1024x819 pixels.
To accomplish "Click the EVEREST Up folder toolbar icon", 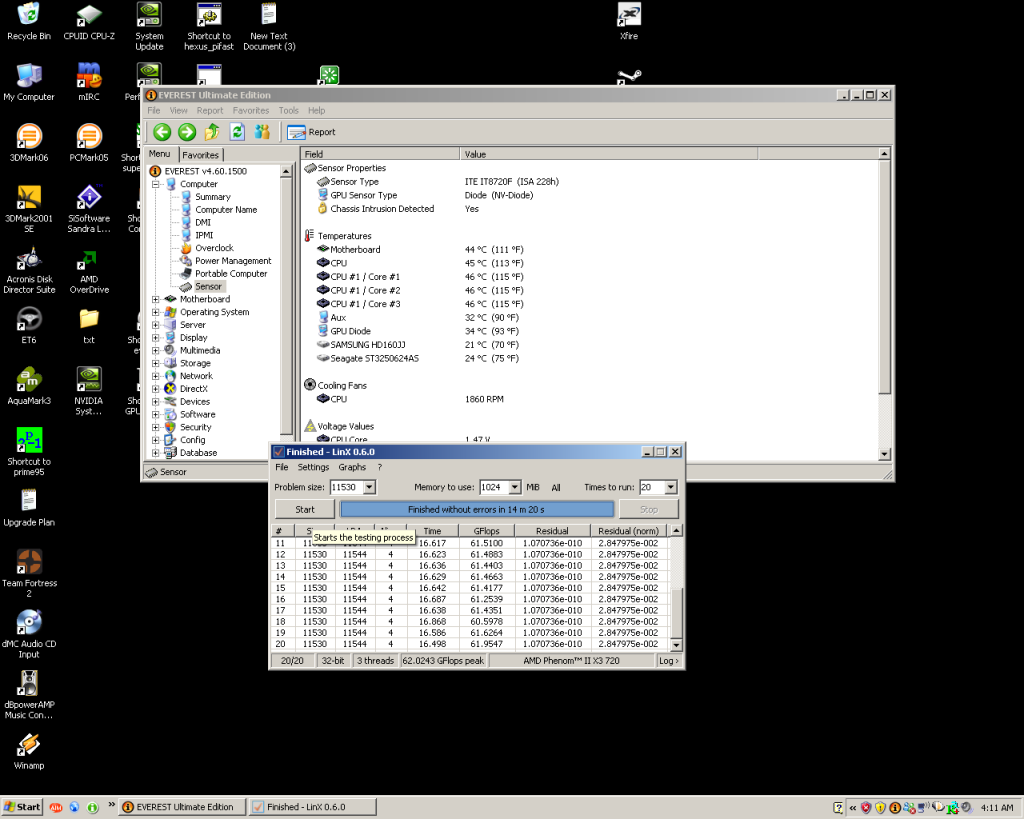I will 212,132.
